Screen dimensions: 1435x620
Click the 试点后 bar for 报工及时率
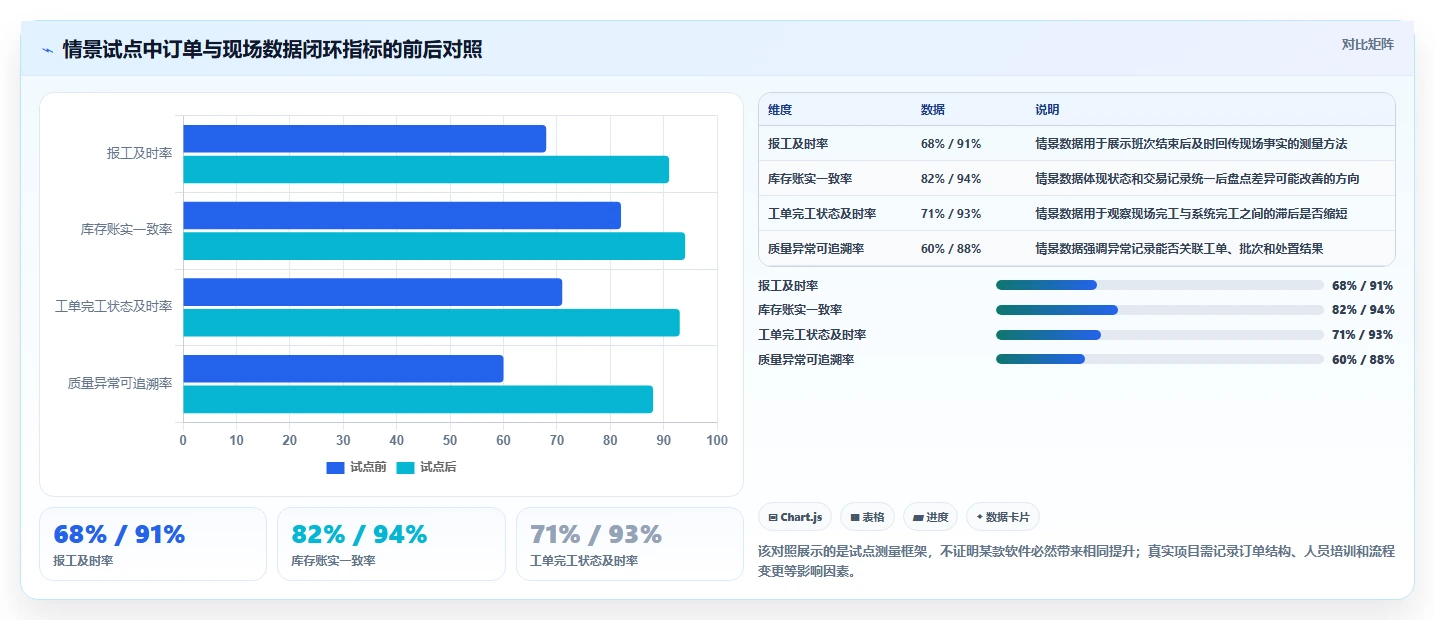[426, 169]
